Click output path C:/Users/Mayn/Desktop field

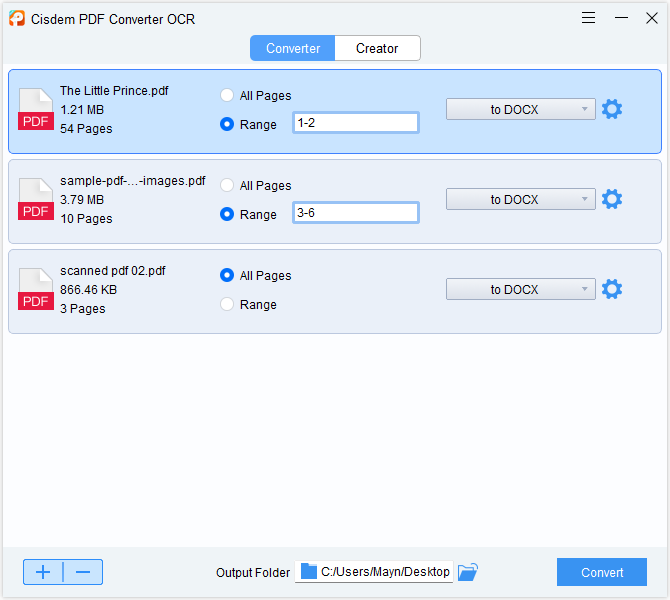pyautogui.click(x=374, y=572)
